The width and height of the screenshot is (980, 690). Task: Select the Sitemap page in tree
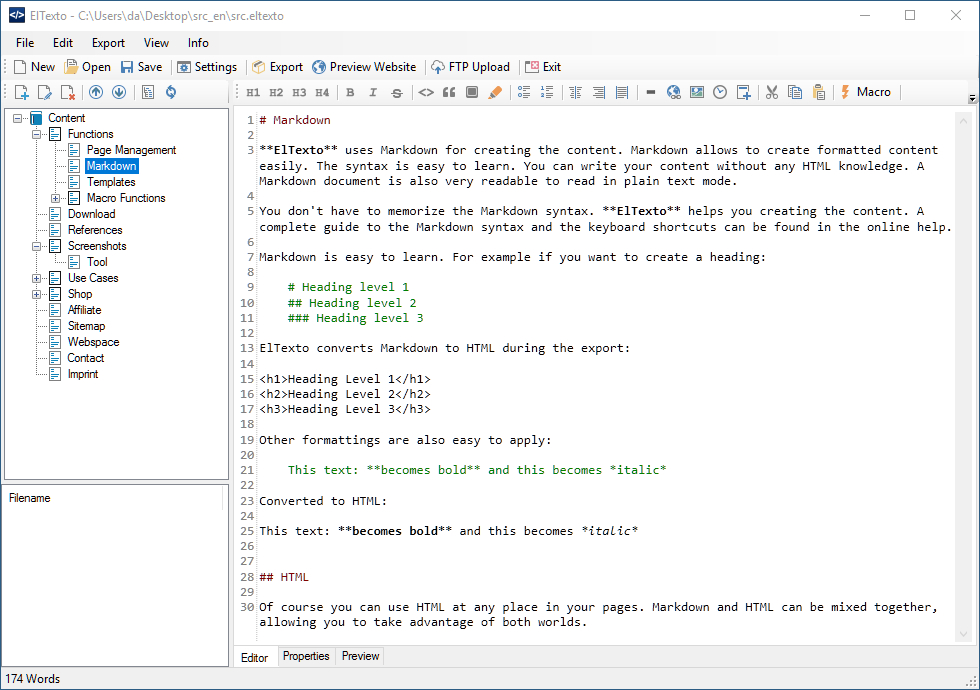pos(86,326)
